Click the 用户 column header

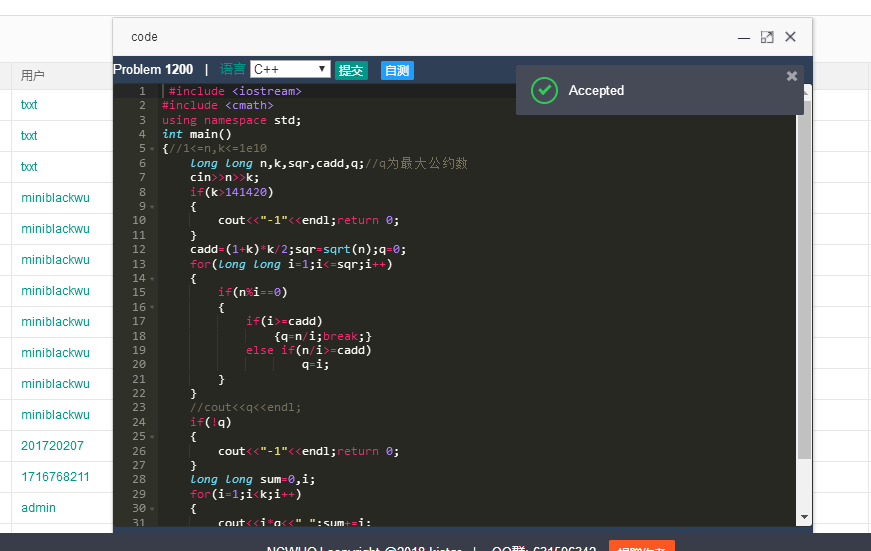point(33,76)
